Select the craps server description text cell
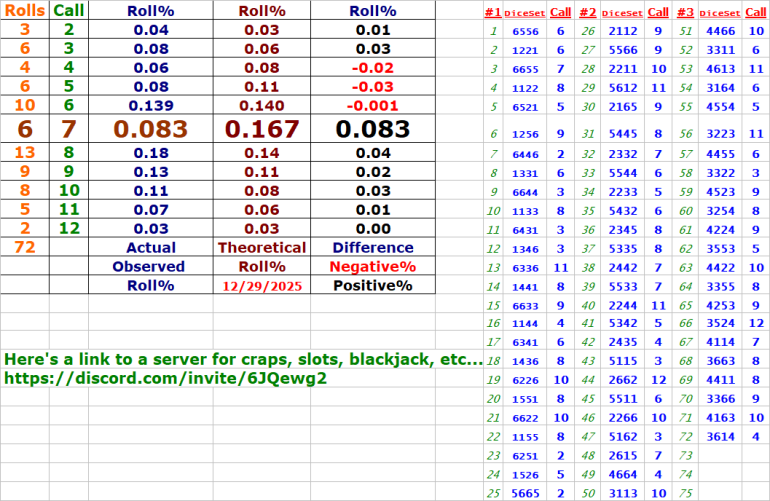Screen dimensions: 770x501 243,360
